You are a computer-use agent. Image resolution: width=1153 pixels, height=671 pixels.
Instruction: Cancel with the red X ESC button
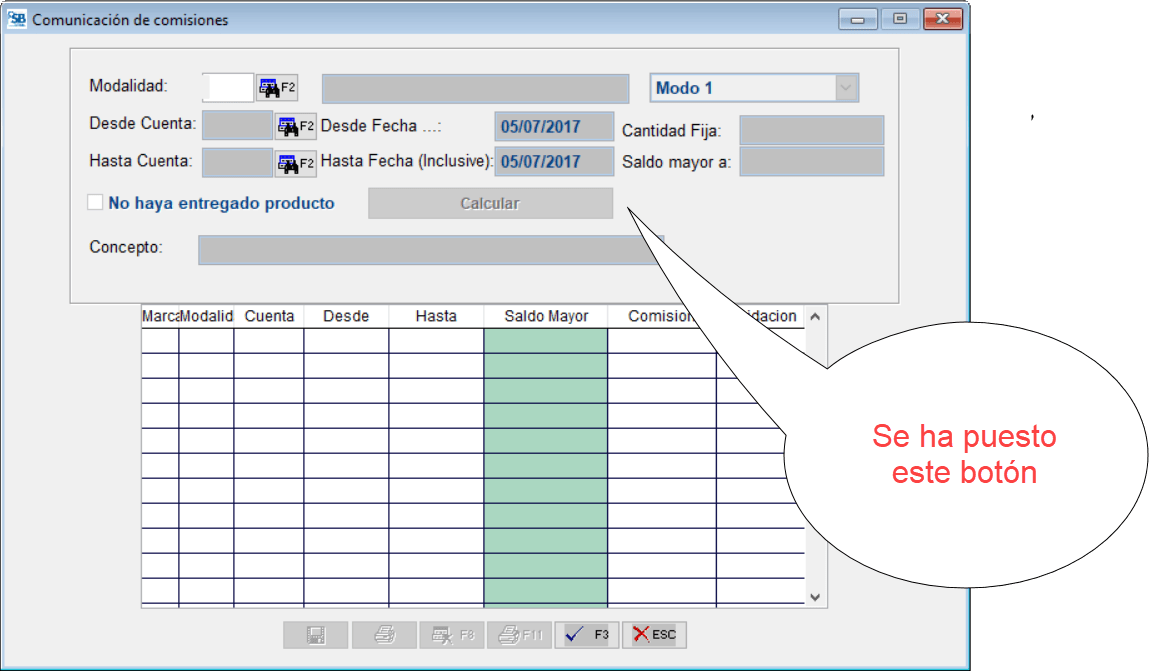tap(654, 635)
